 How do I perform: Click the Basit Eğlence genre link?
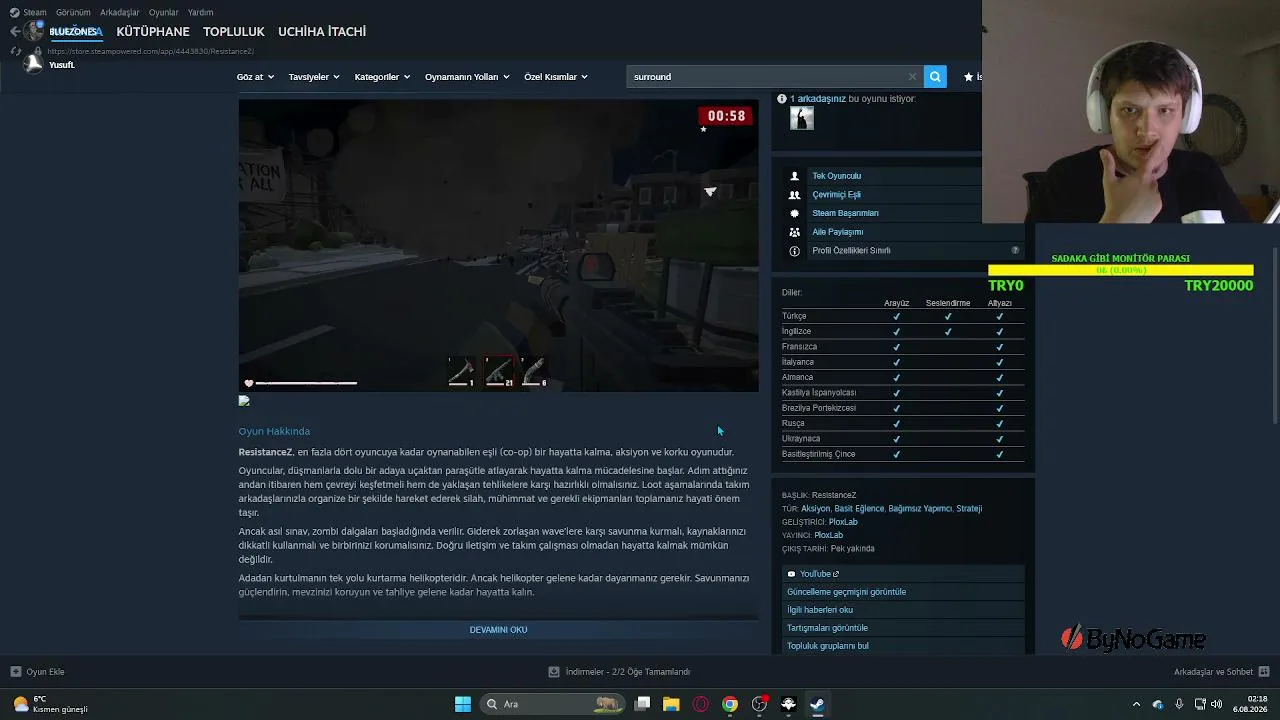tap(859, 509)
